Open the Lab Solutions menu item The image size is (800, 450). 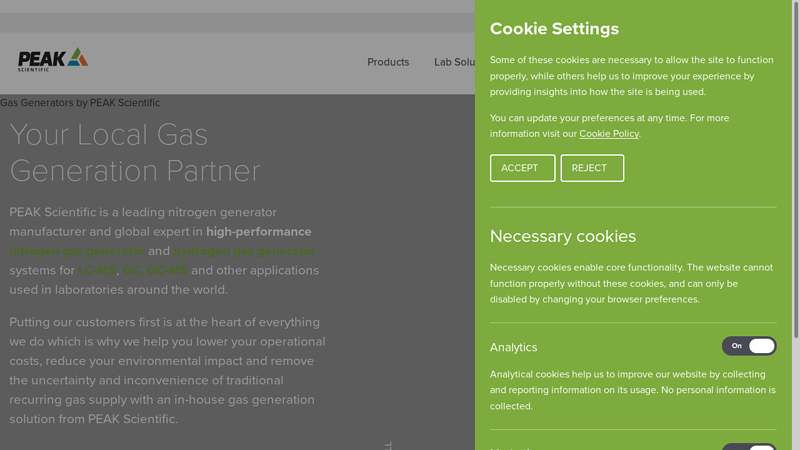454,62
